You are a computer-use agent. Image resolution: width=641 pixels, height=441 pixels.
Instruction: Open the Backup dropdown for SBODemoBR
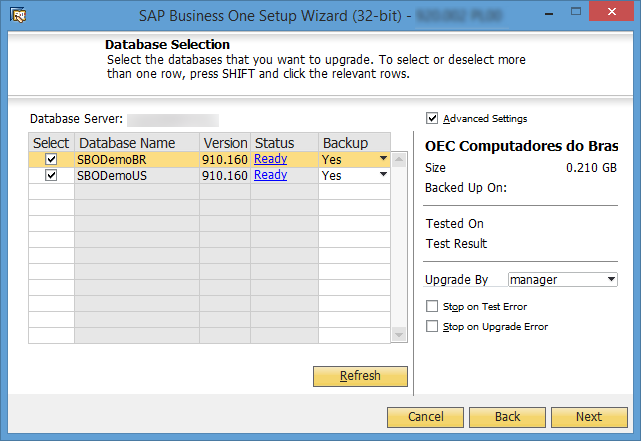(383, 158)
